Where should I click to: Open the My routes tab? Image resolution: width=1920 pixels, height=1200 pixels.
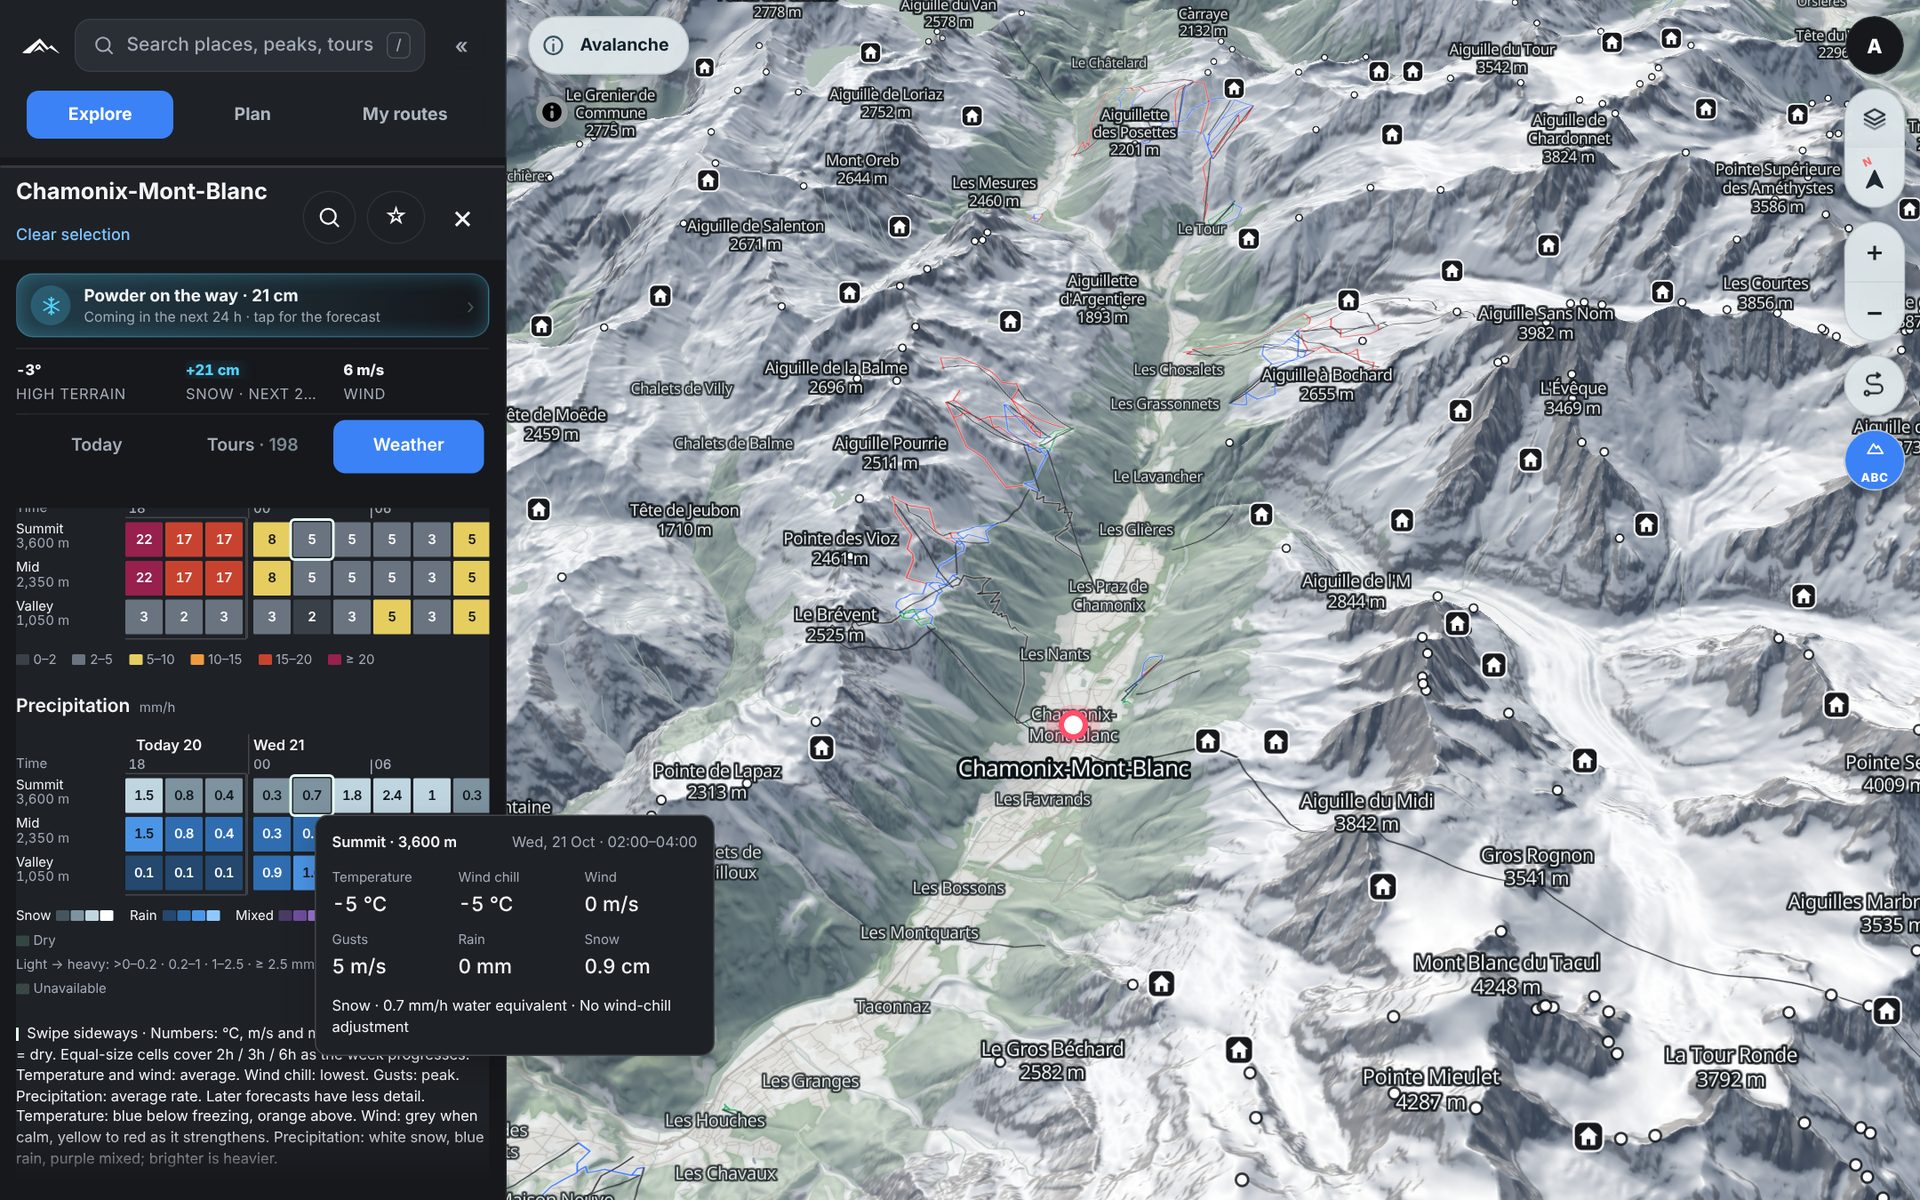pos(405,114)
